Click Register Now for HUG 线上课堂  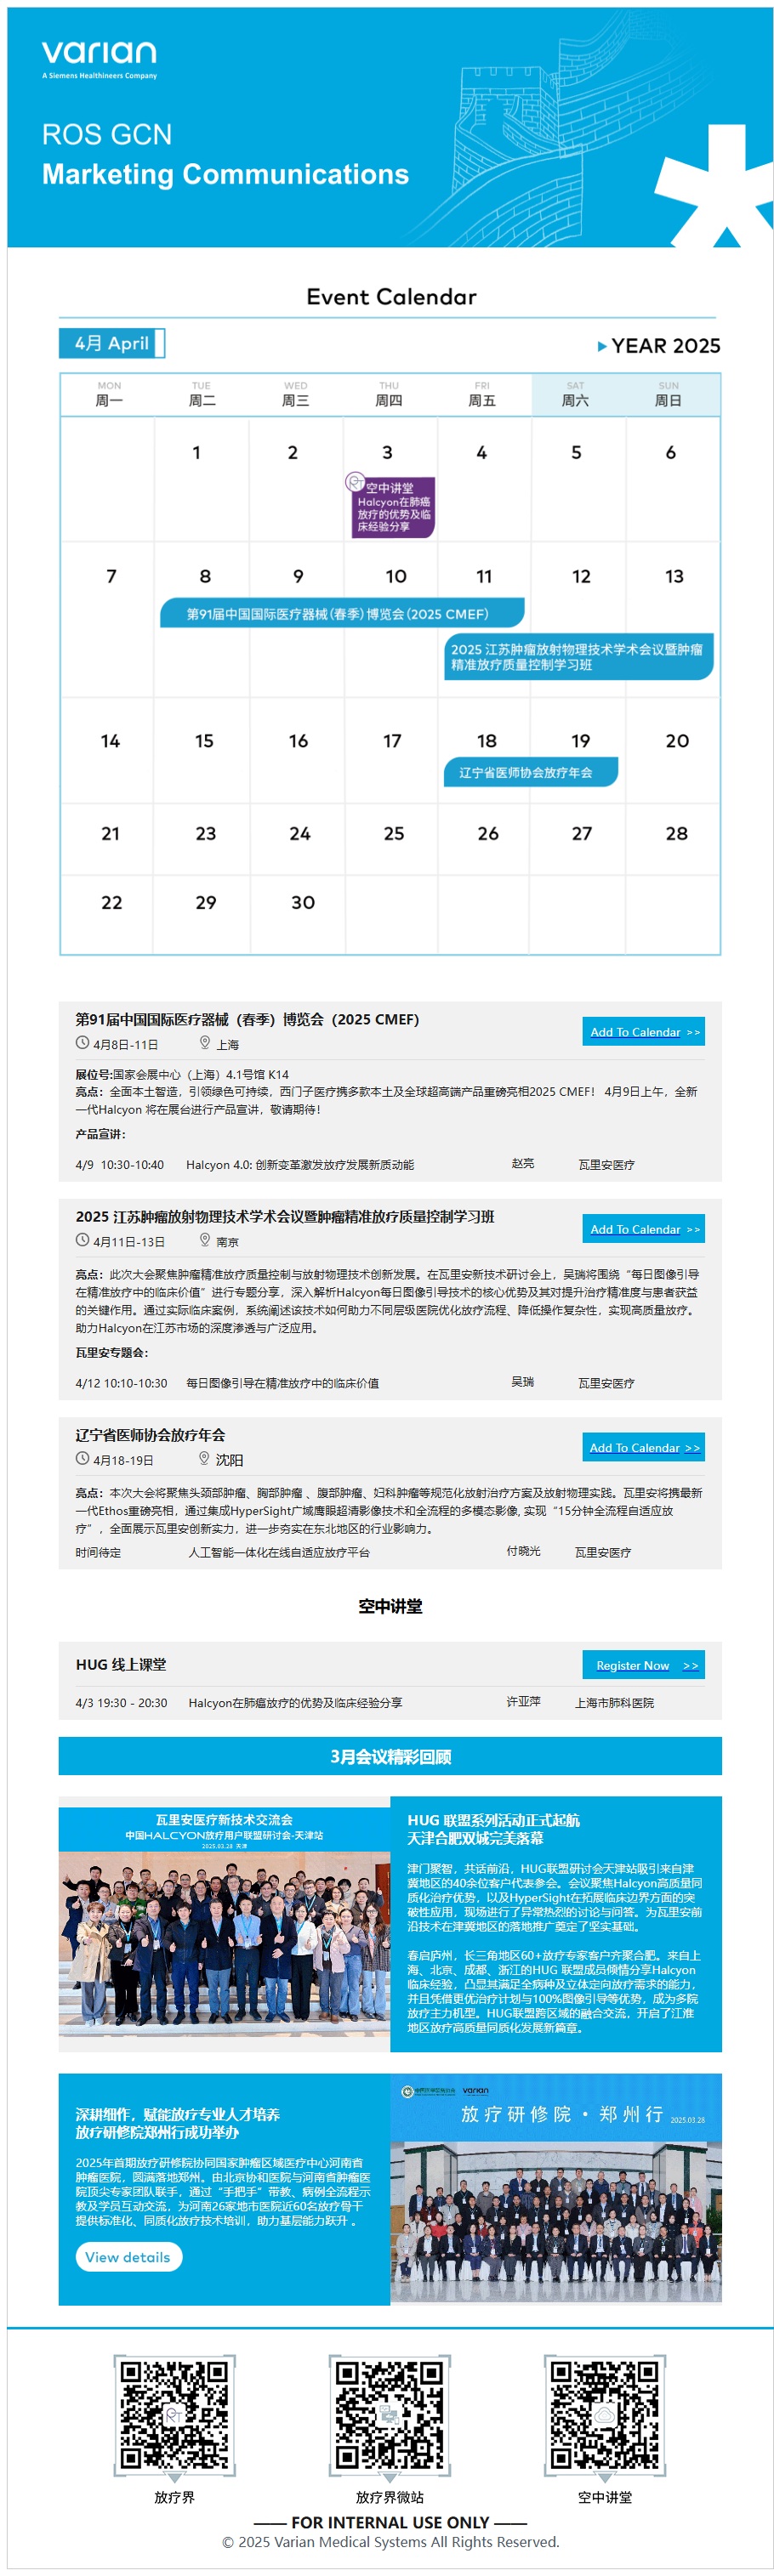pos(644,1665)
